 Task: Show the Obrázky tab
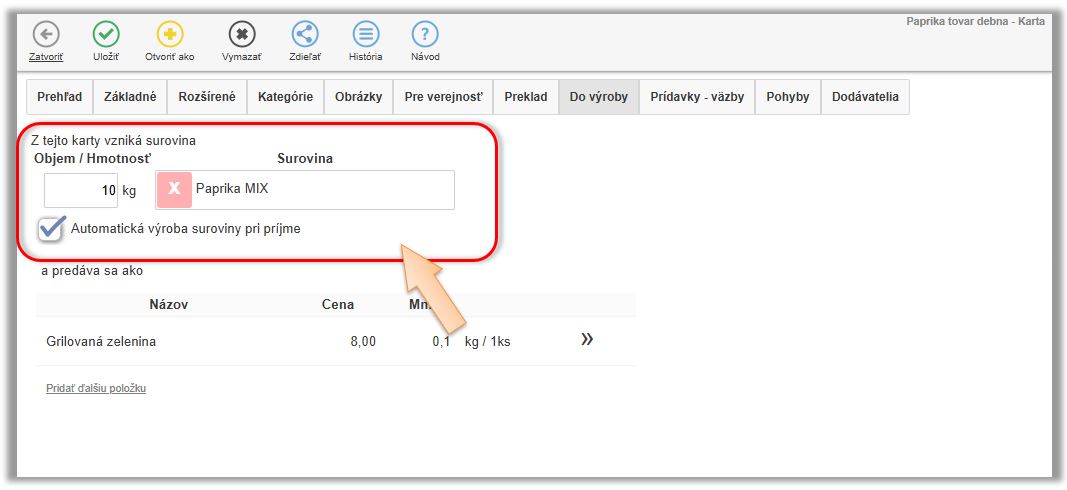click(x=360, y=97)
